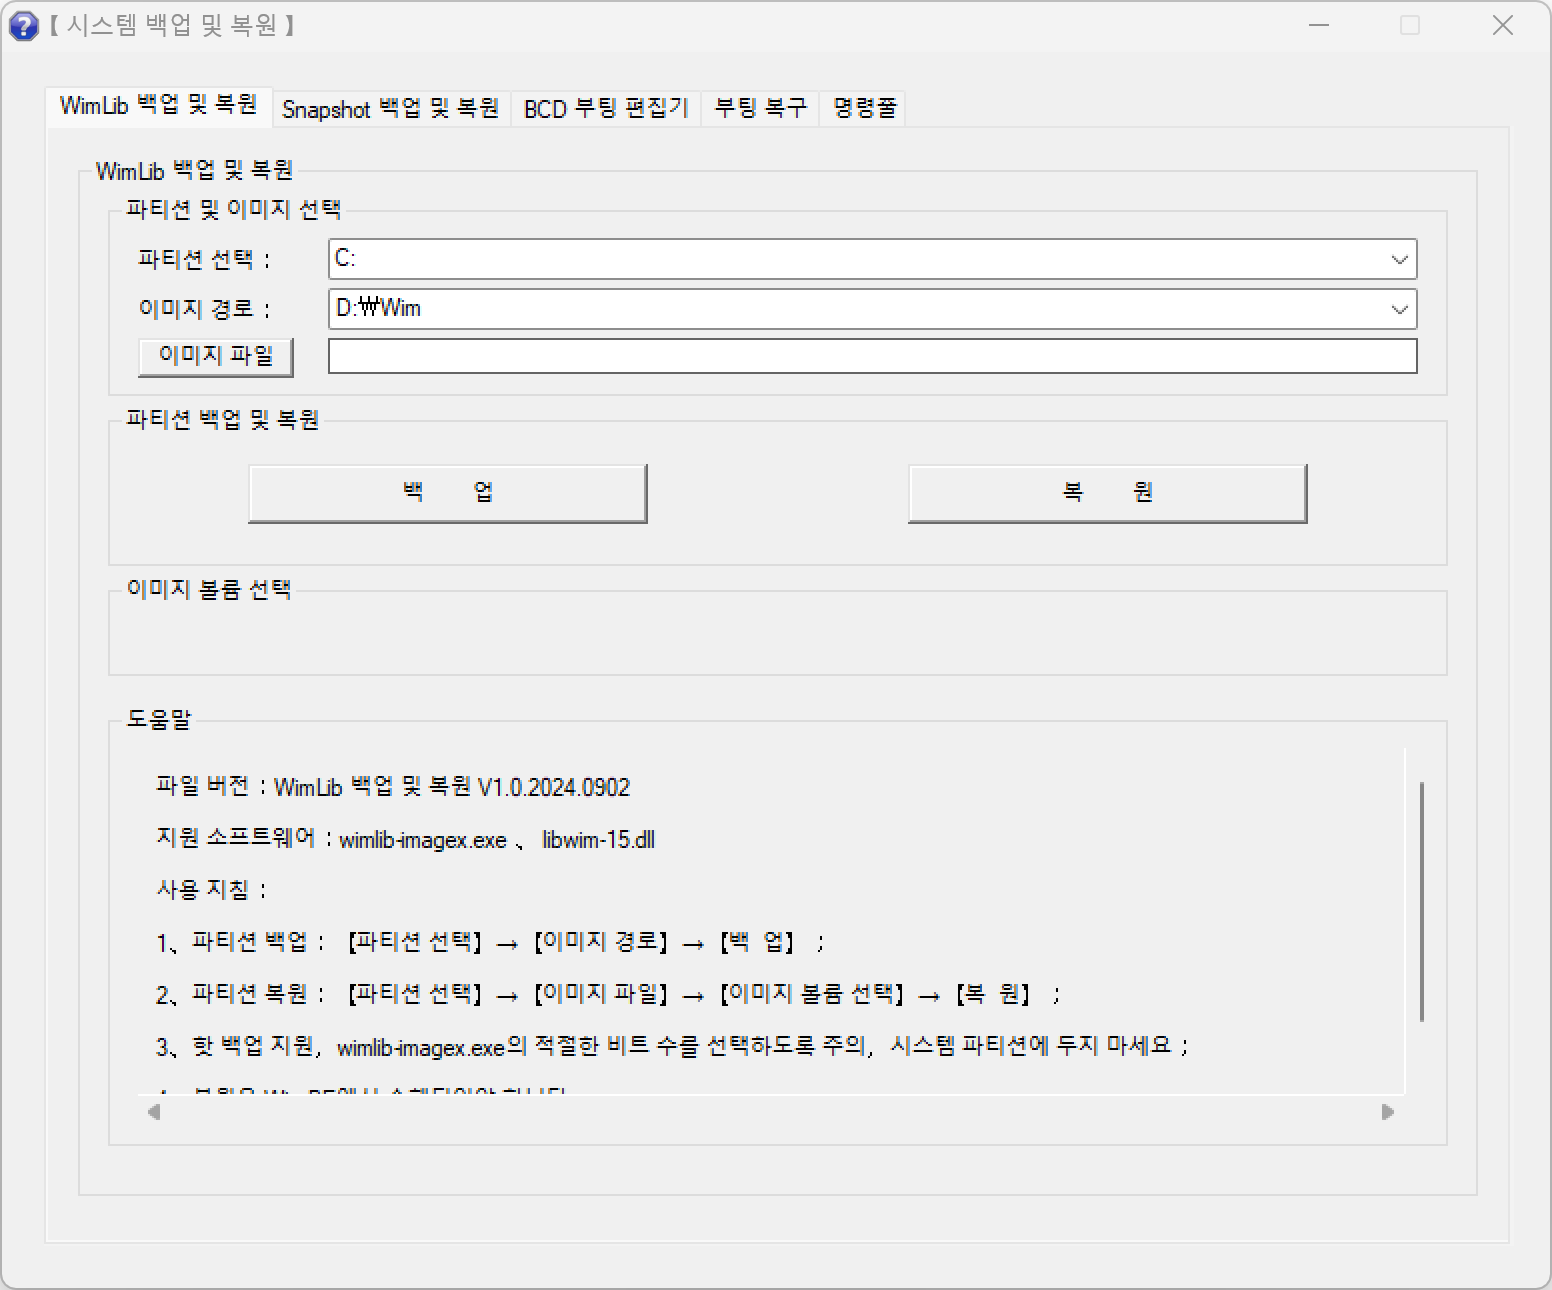The height and width of the screenshot is (1290, 1552).
Task: Click help line 2 about 파티션 복원
Action: (608, 994)
